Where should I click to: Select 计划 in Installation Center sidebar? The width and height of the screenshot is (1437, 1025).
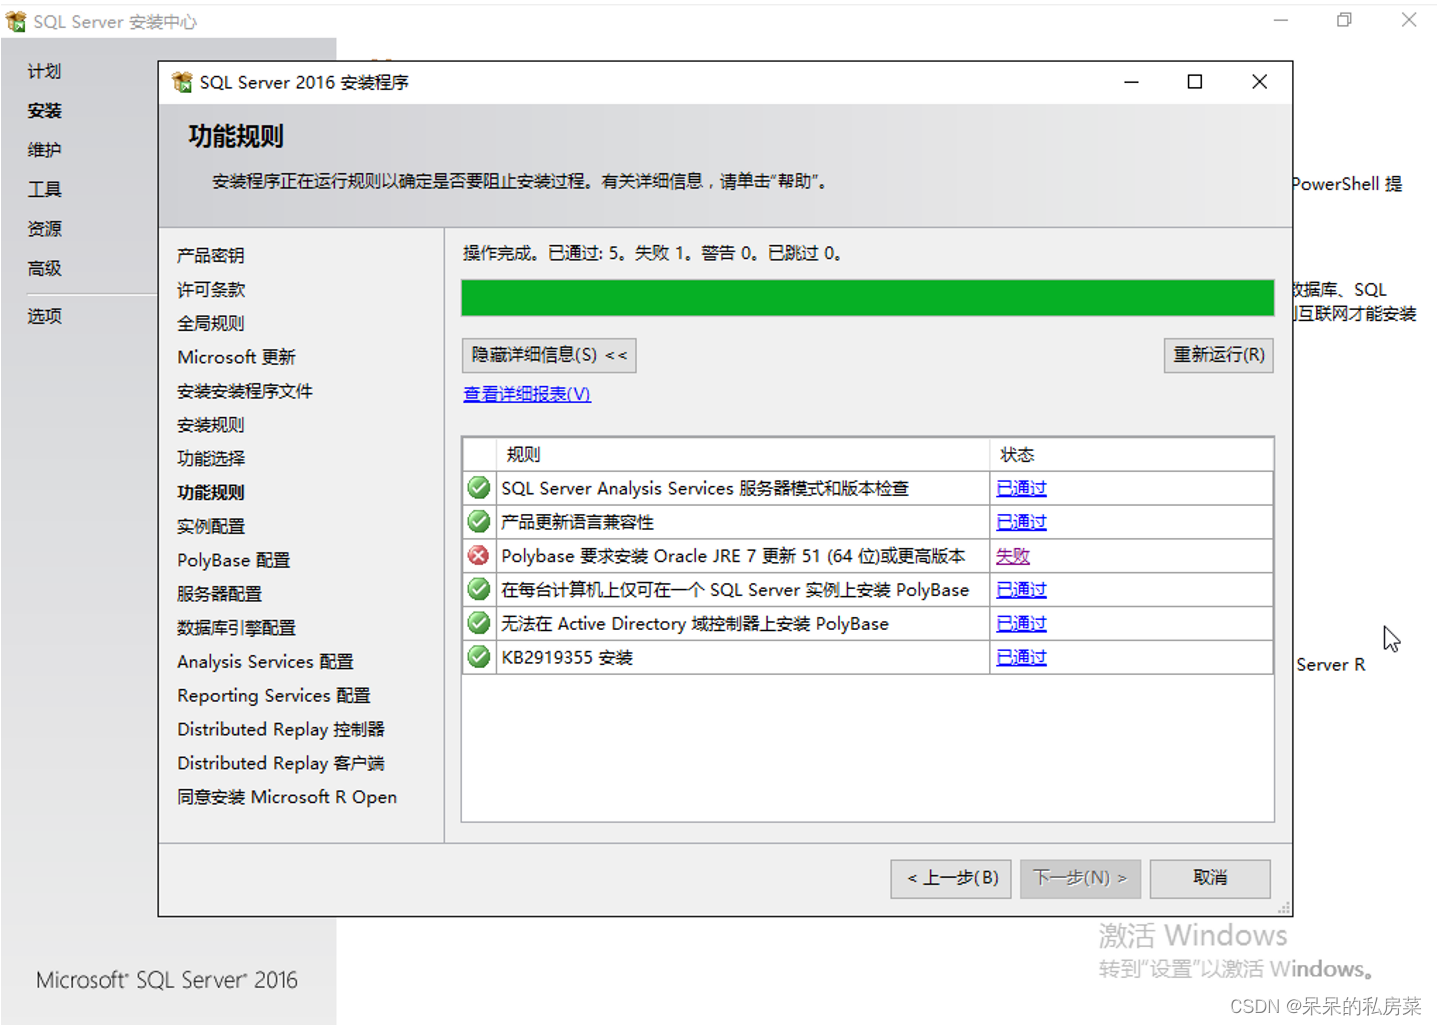click(44, 71)
